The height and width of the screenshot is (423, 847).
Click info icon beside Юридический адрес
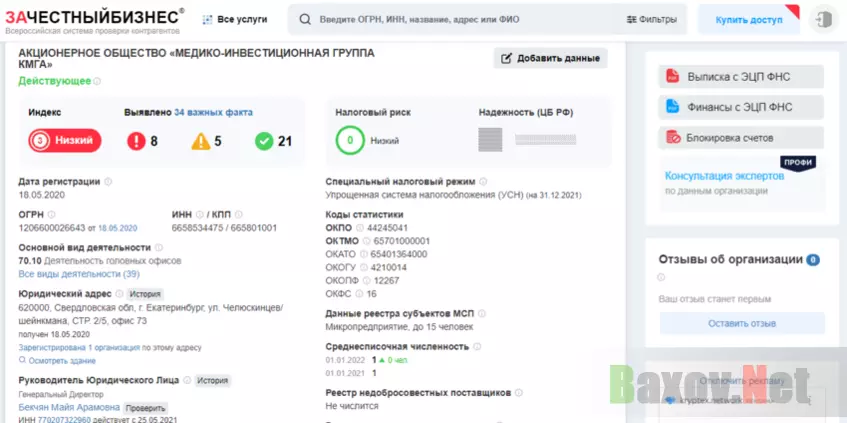coord(119,294)
